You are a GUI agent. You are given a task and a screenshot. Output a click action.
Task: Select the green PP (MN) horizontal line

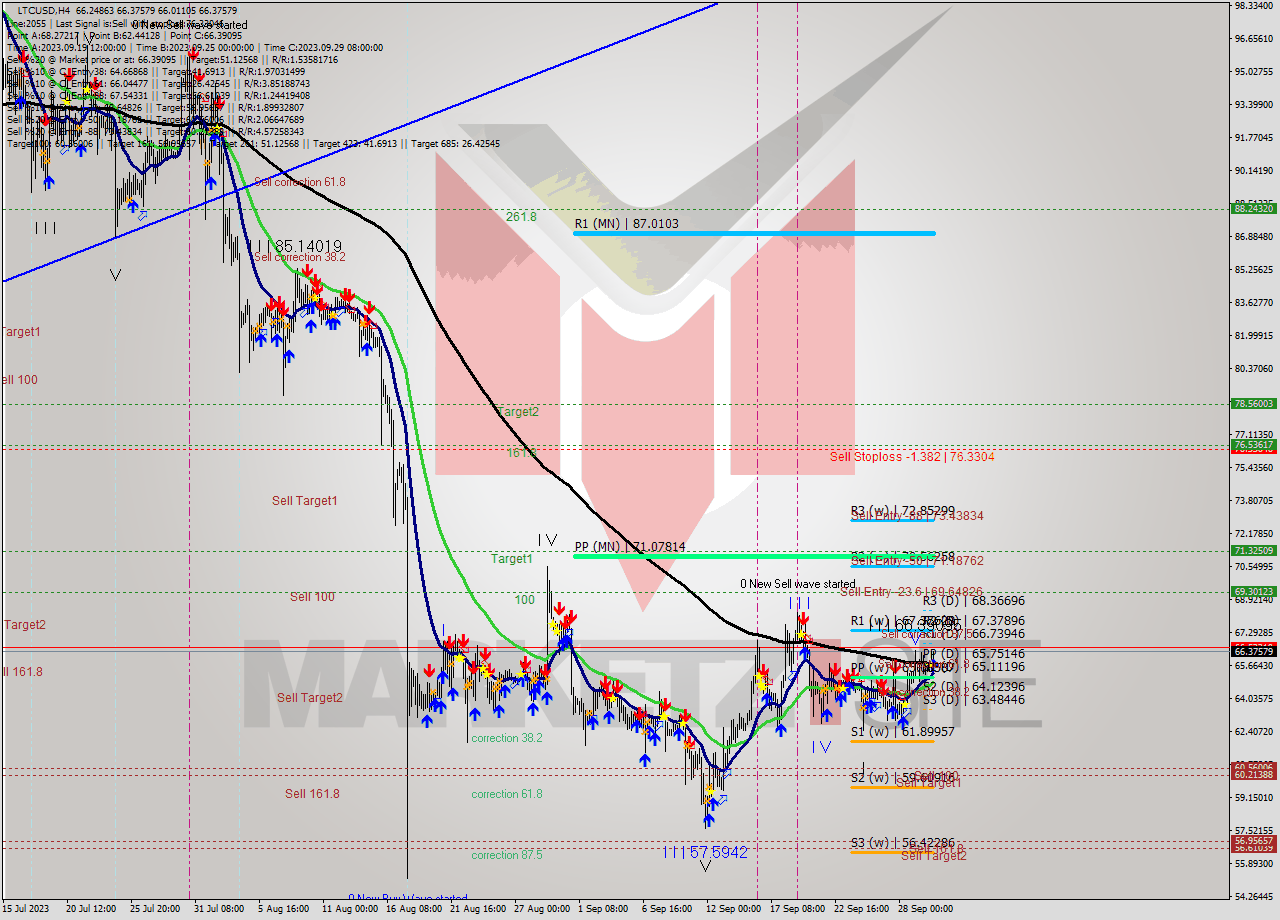pyautogui.click(x=755, y=556)
